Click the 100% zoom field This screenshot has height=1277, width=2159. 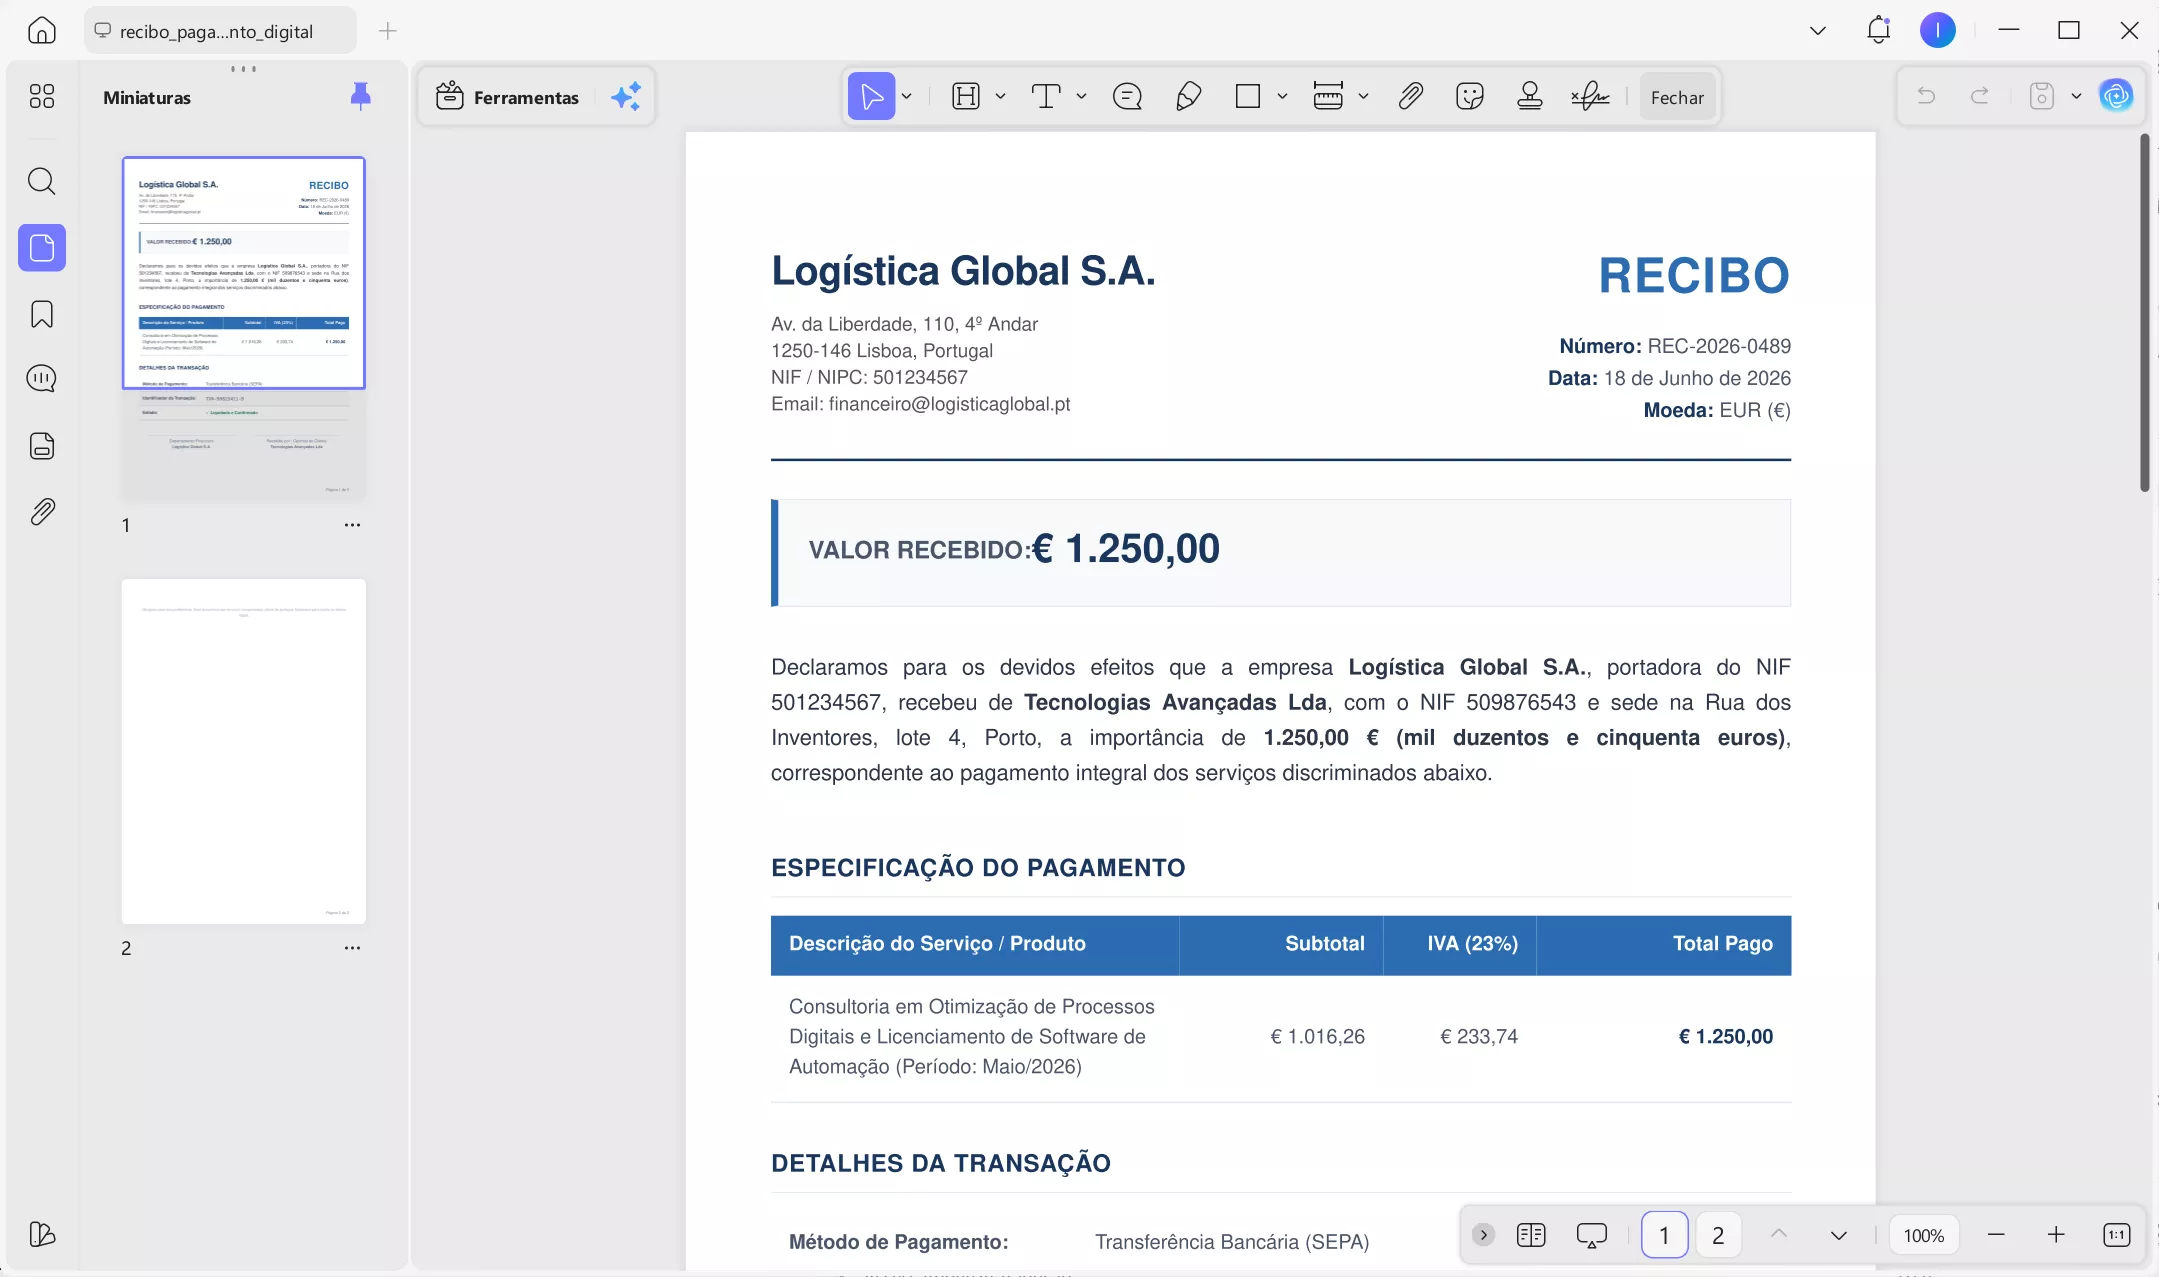[1923, 1235]
